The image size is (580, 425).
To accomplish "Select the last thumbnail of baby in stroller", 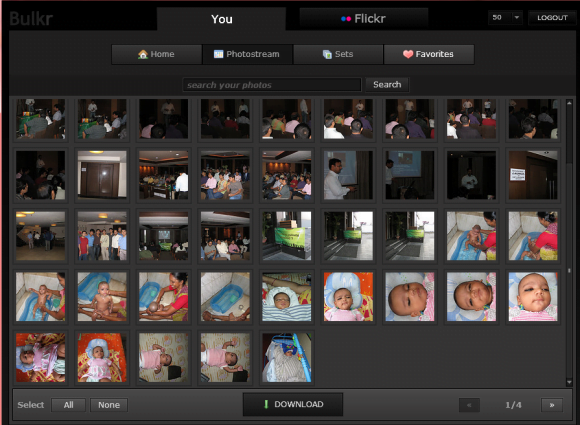I will pos(287,357).
